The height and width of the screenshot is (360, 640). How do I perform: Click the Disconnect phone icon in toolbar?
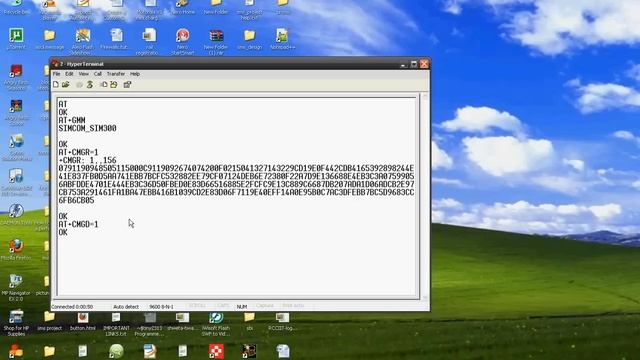[90, 84]
